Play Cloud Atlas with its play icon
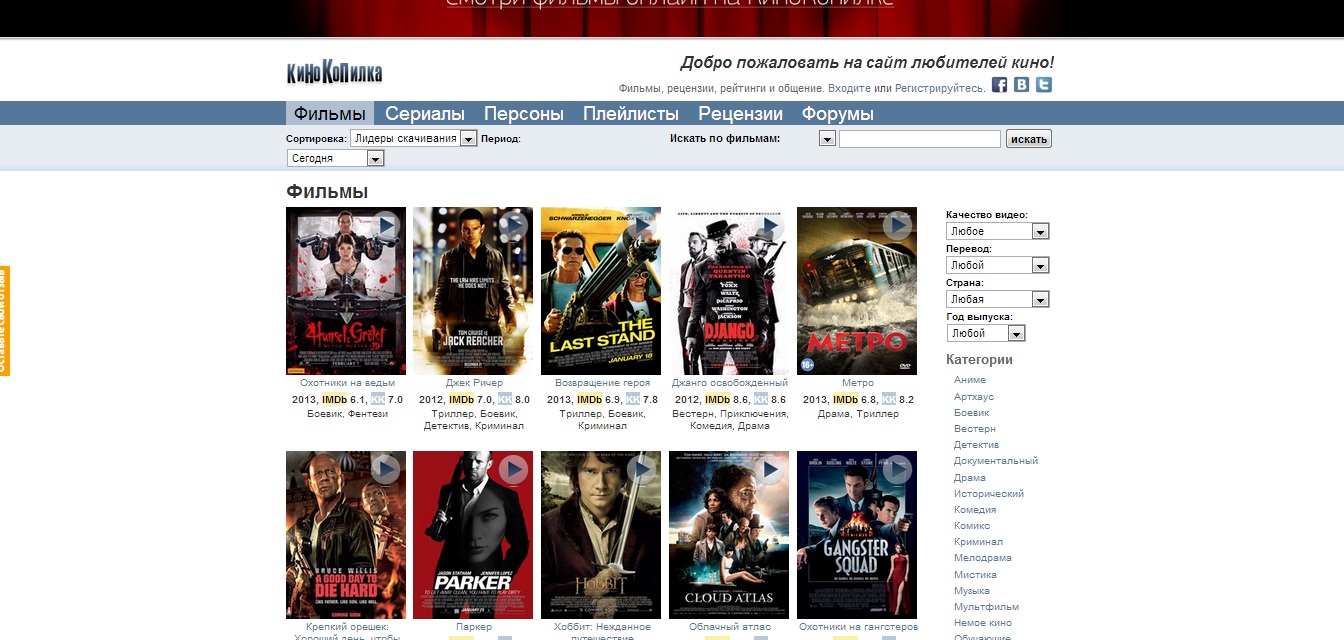 coord(769,469)
